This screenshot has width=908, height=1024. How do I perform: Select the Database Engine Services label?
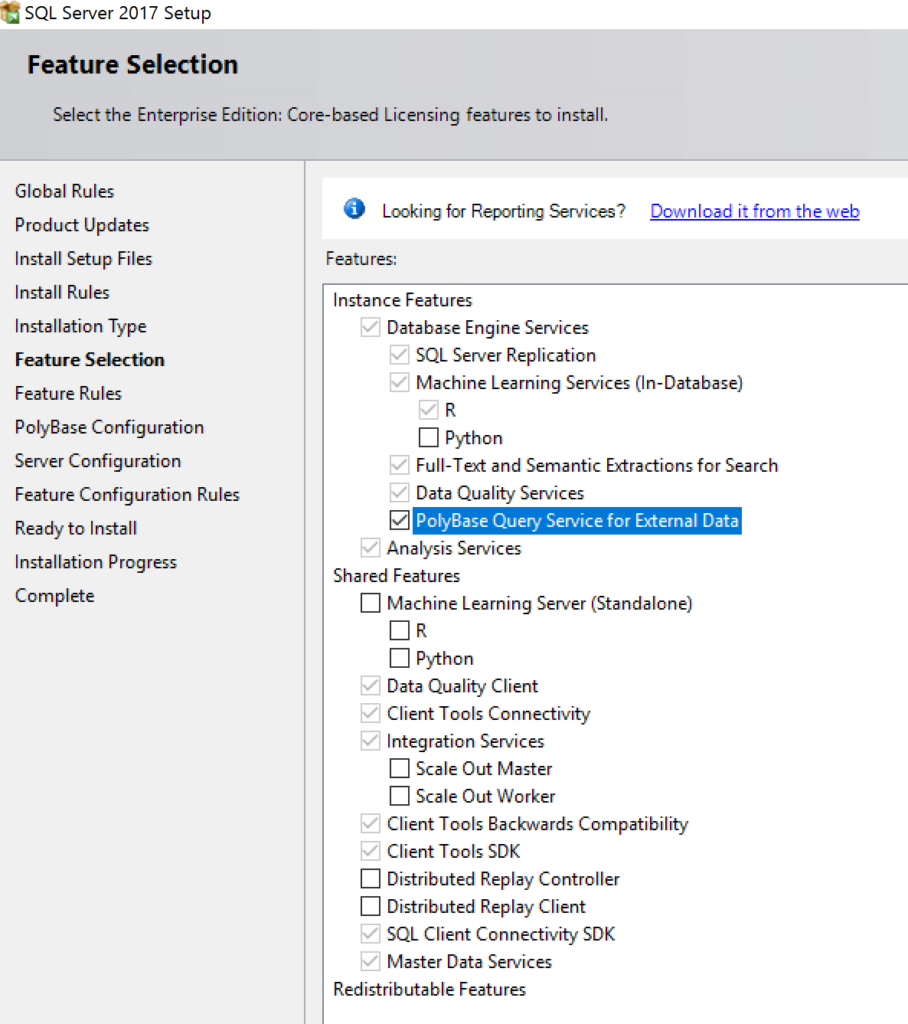tap(487, 328)
